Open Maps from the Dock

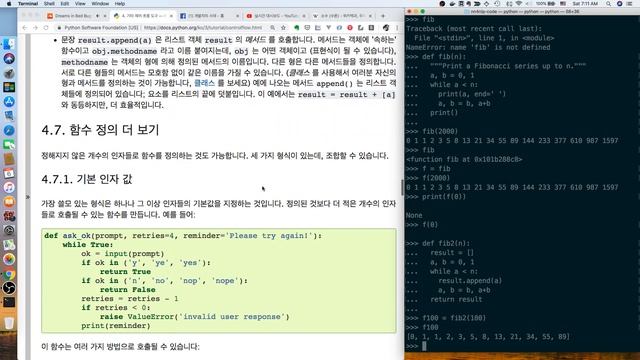[9, 244]
